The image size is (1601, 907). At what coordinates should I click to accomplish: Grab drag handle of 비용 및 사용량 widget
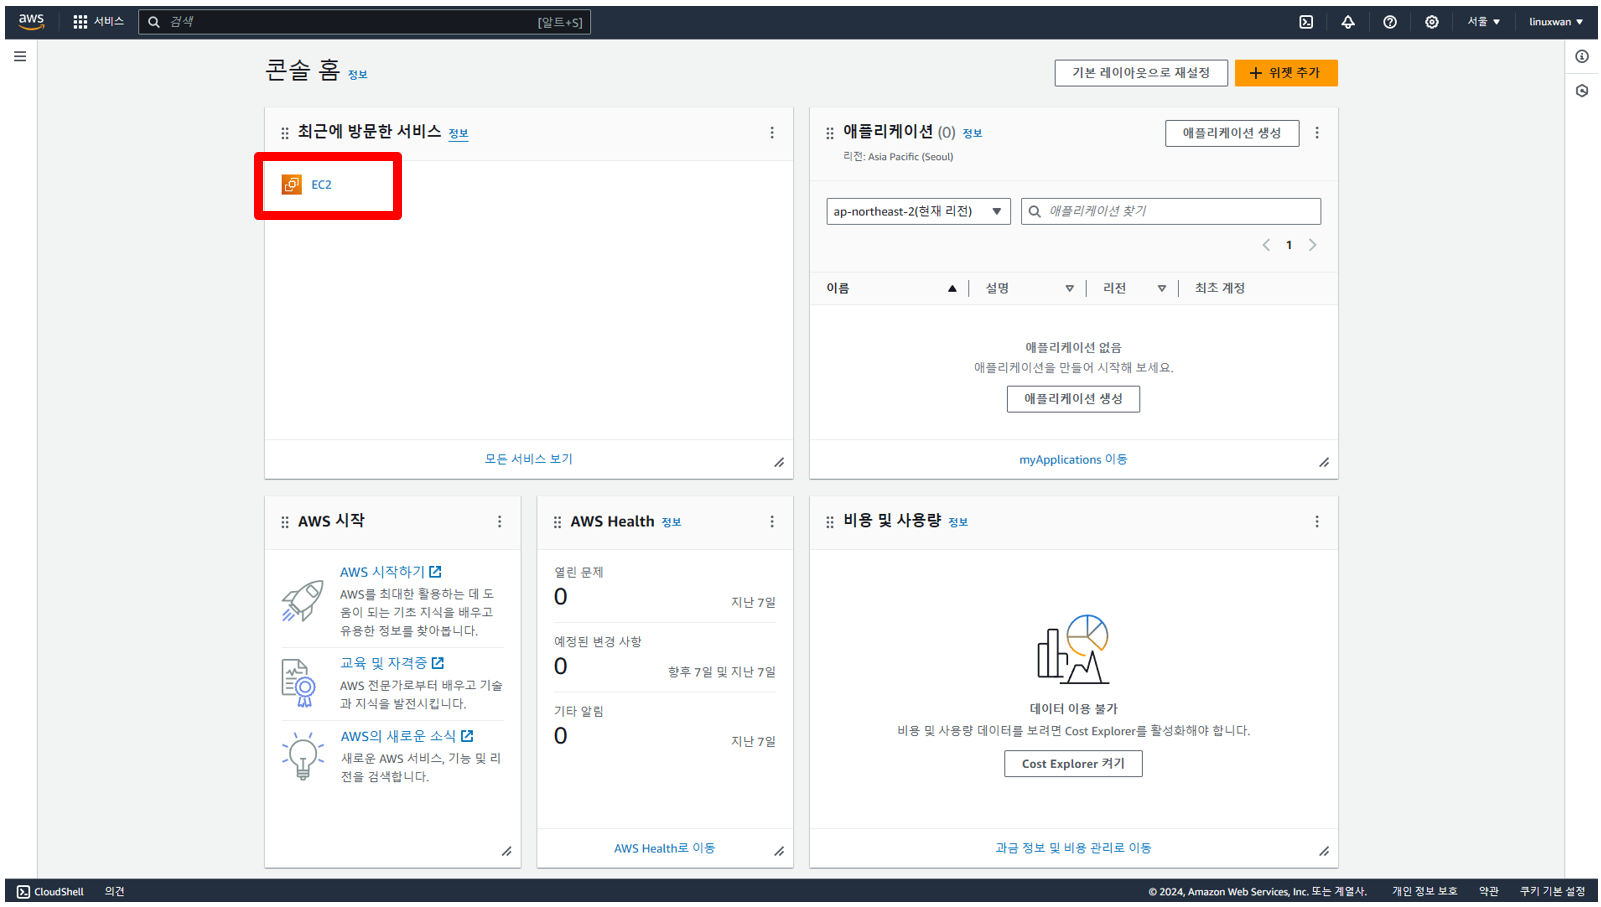[x=830, y=522]
